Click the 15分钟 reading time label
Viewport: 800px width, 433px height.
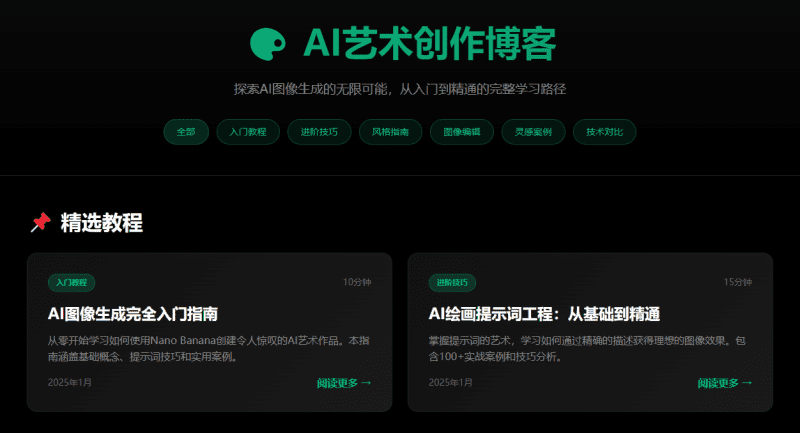pos(738,282)
